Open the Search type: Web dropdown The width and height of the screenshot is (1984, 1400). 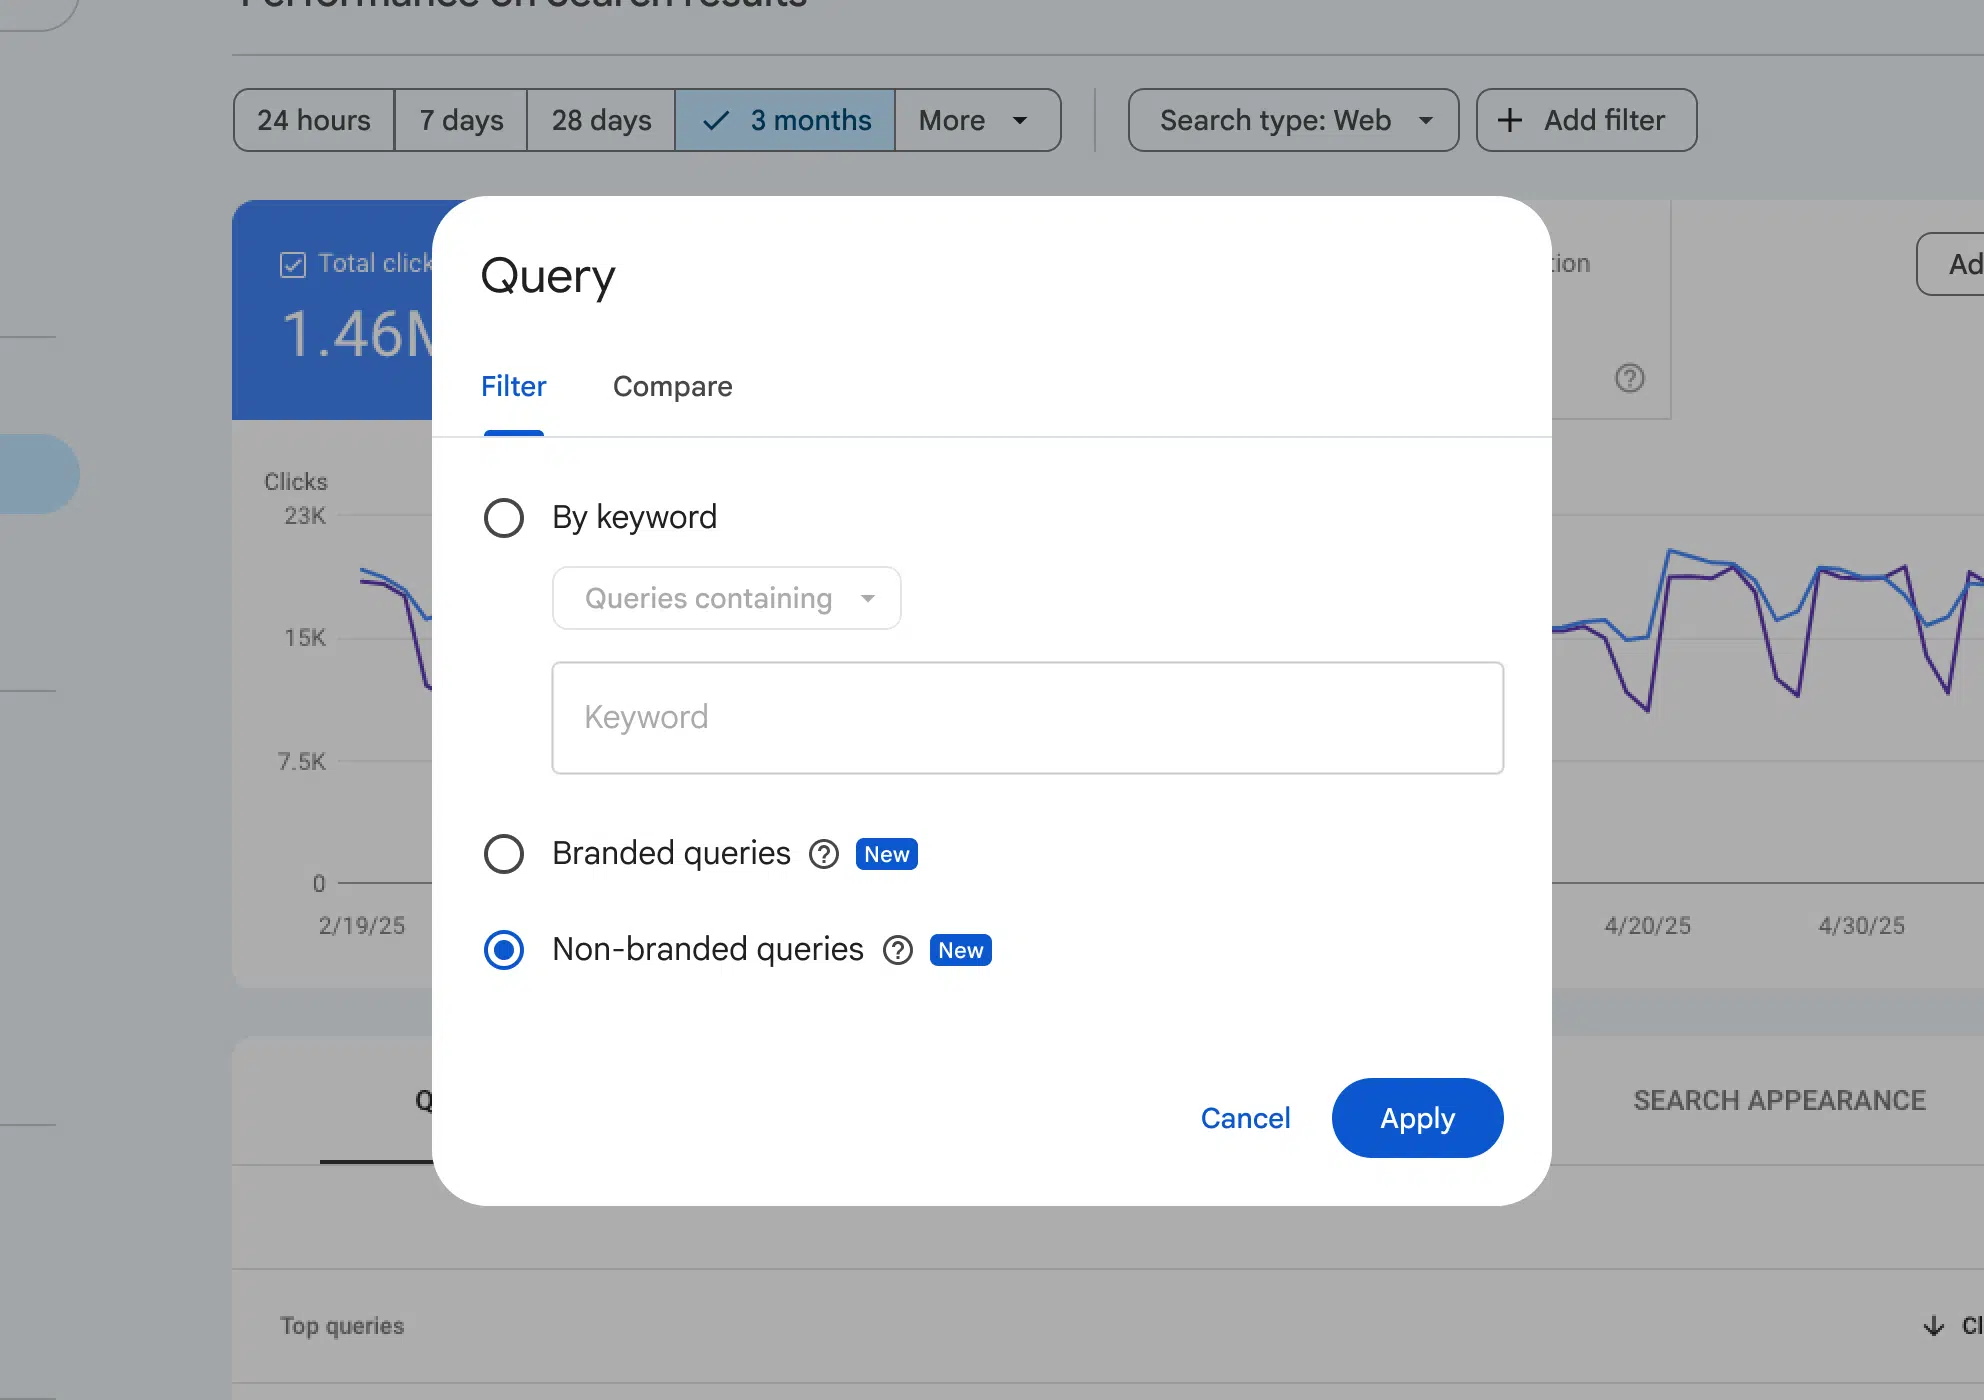[1292, 120]
